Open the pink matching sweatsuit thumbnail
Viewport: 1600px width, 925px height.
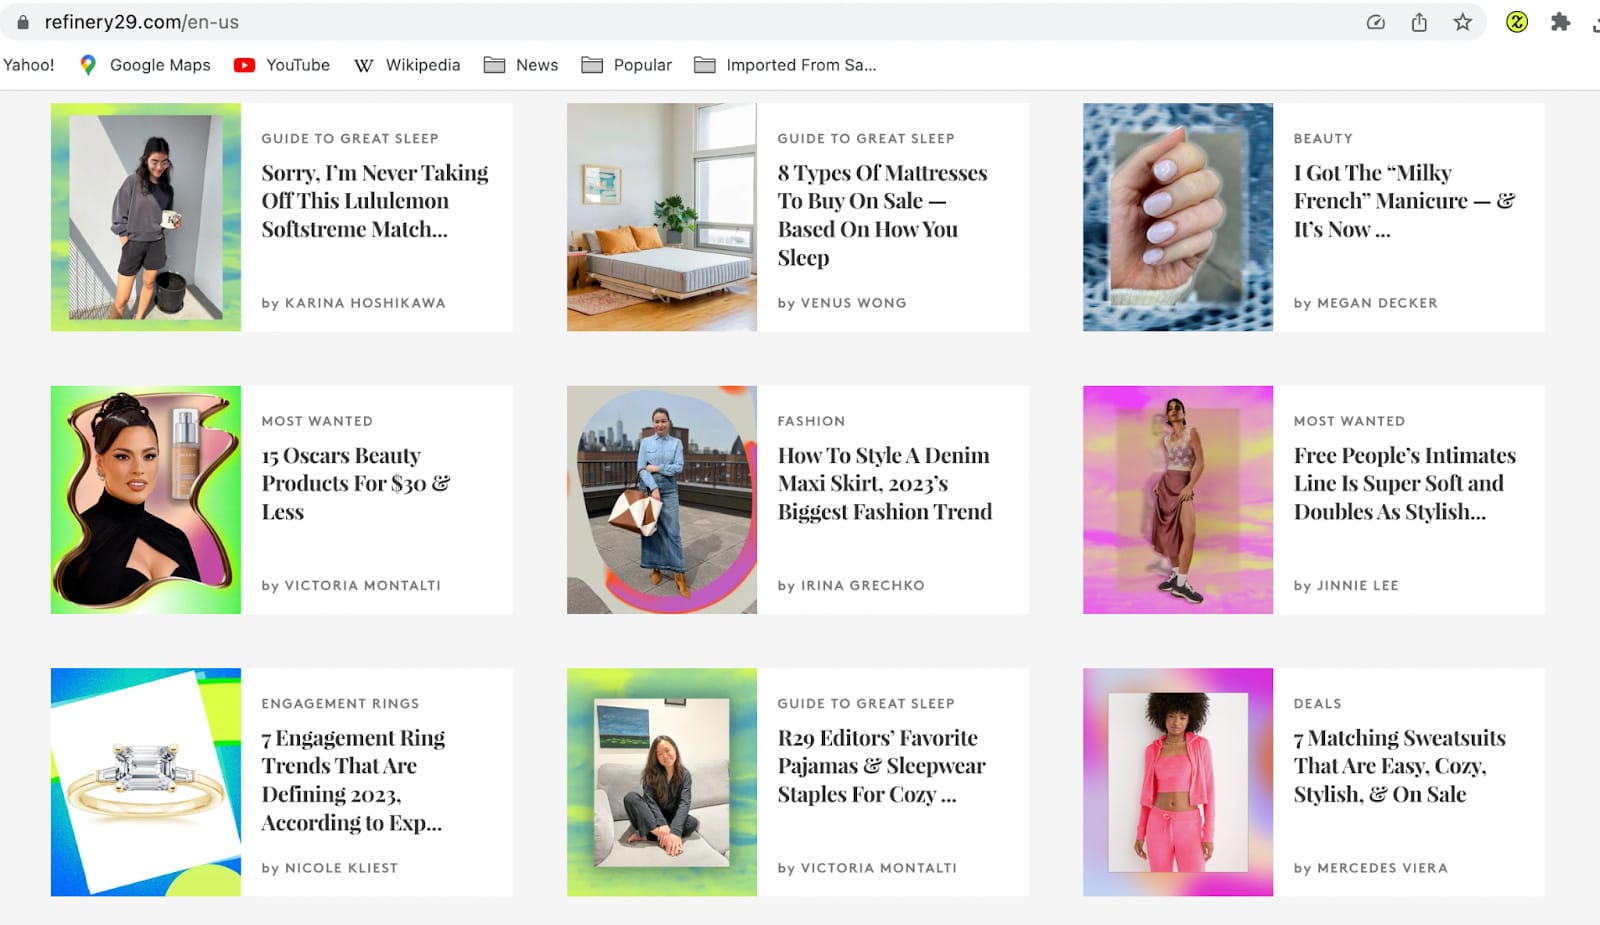(x=1178, y=782)
